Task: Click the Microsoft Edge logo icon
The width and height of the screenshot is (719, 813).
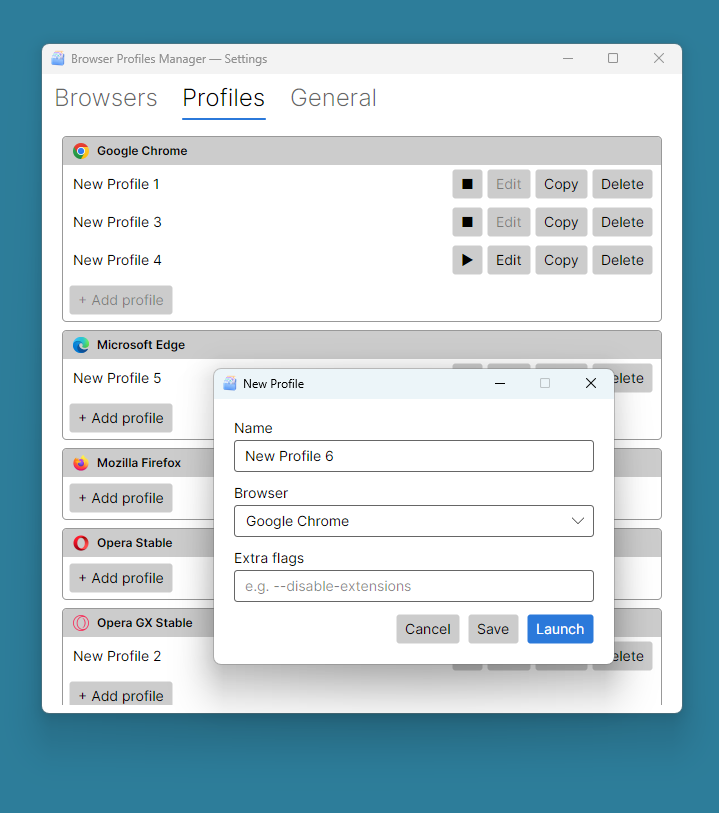Action: pyautogui.click(x=81, y=345)
